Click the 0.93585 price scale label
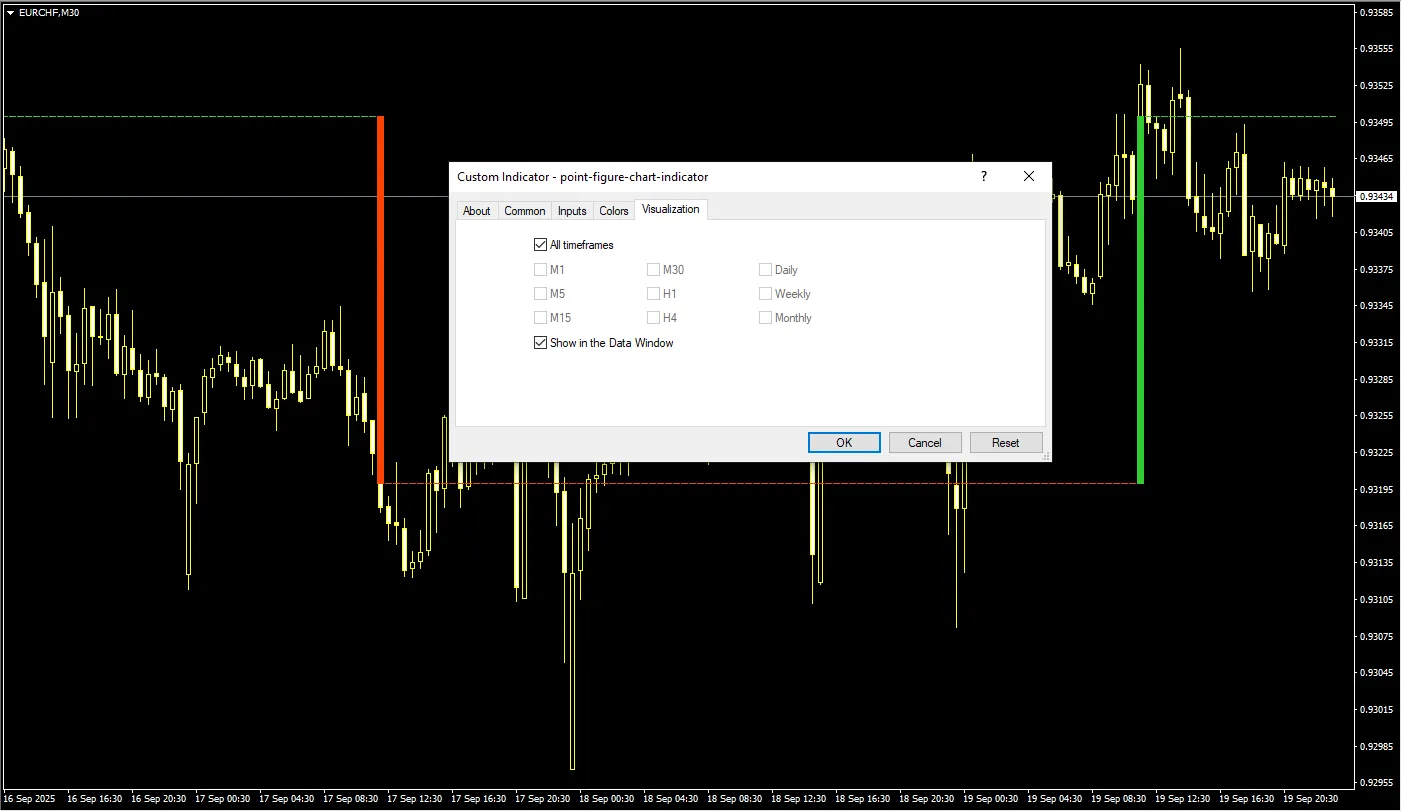 1379,12
